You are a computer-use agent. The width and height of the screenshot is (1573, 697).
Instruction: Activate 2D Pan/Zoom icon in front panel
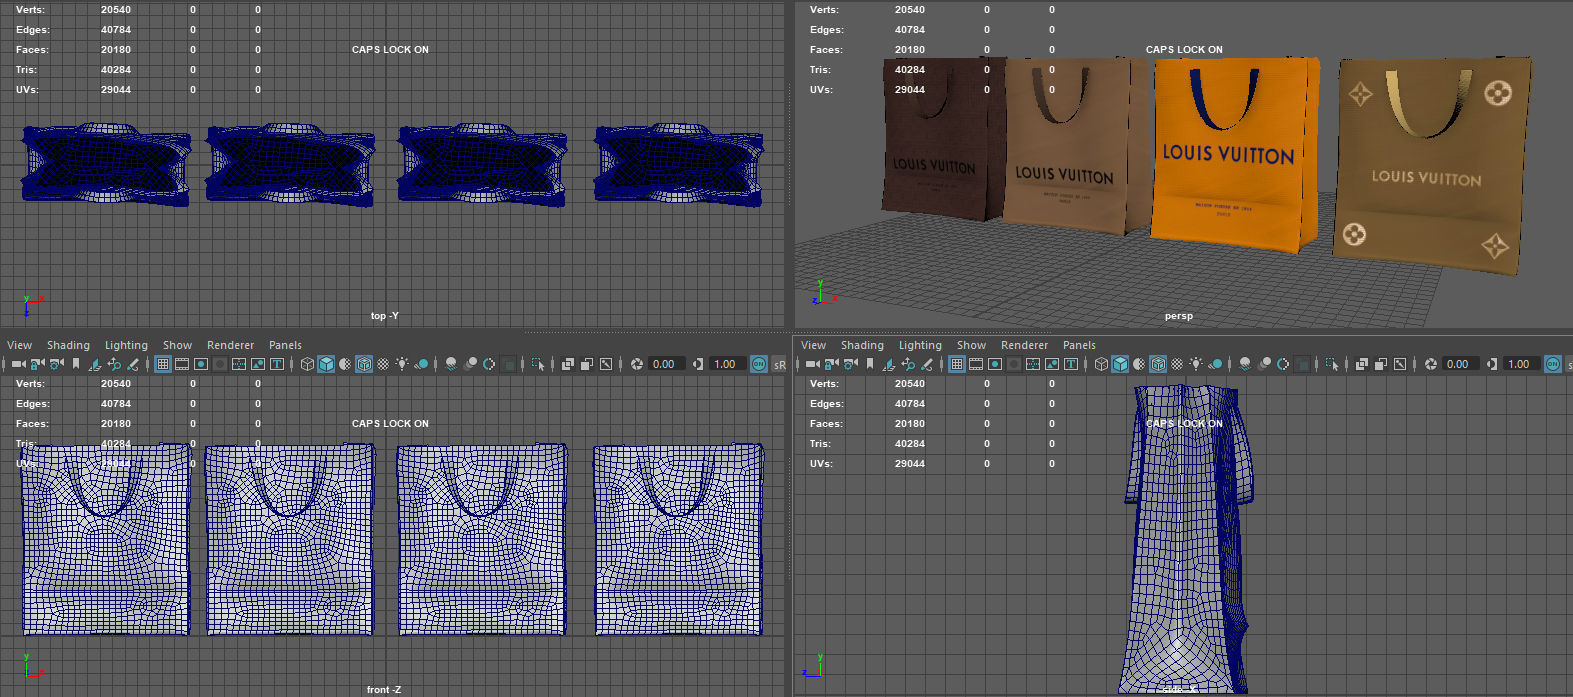pyautogui.click(x=114, y=364)
